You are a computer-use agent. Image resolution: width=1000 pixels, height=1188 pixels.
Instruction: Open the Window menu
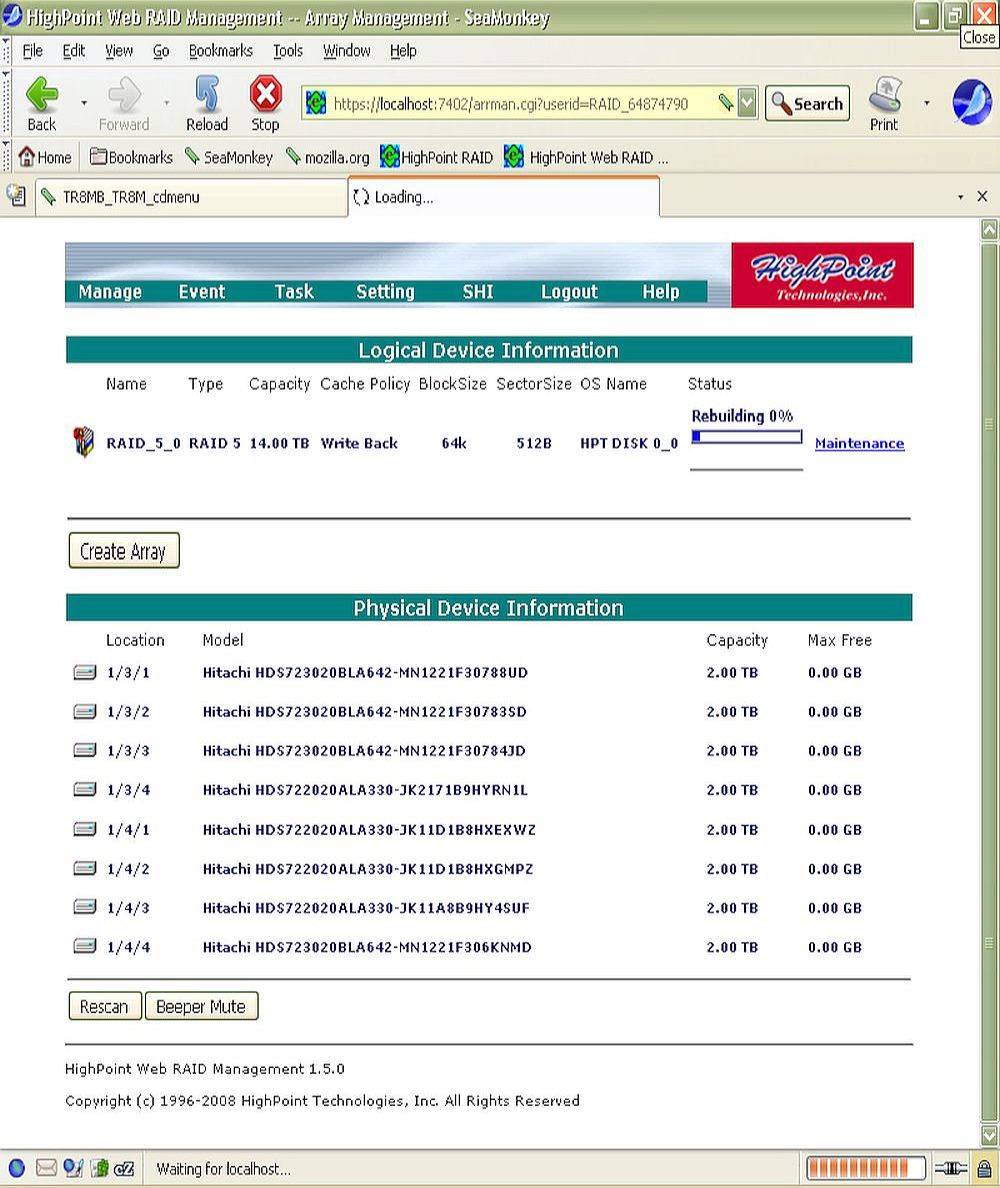[x=346, y=51]
